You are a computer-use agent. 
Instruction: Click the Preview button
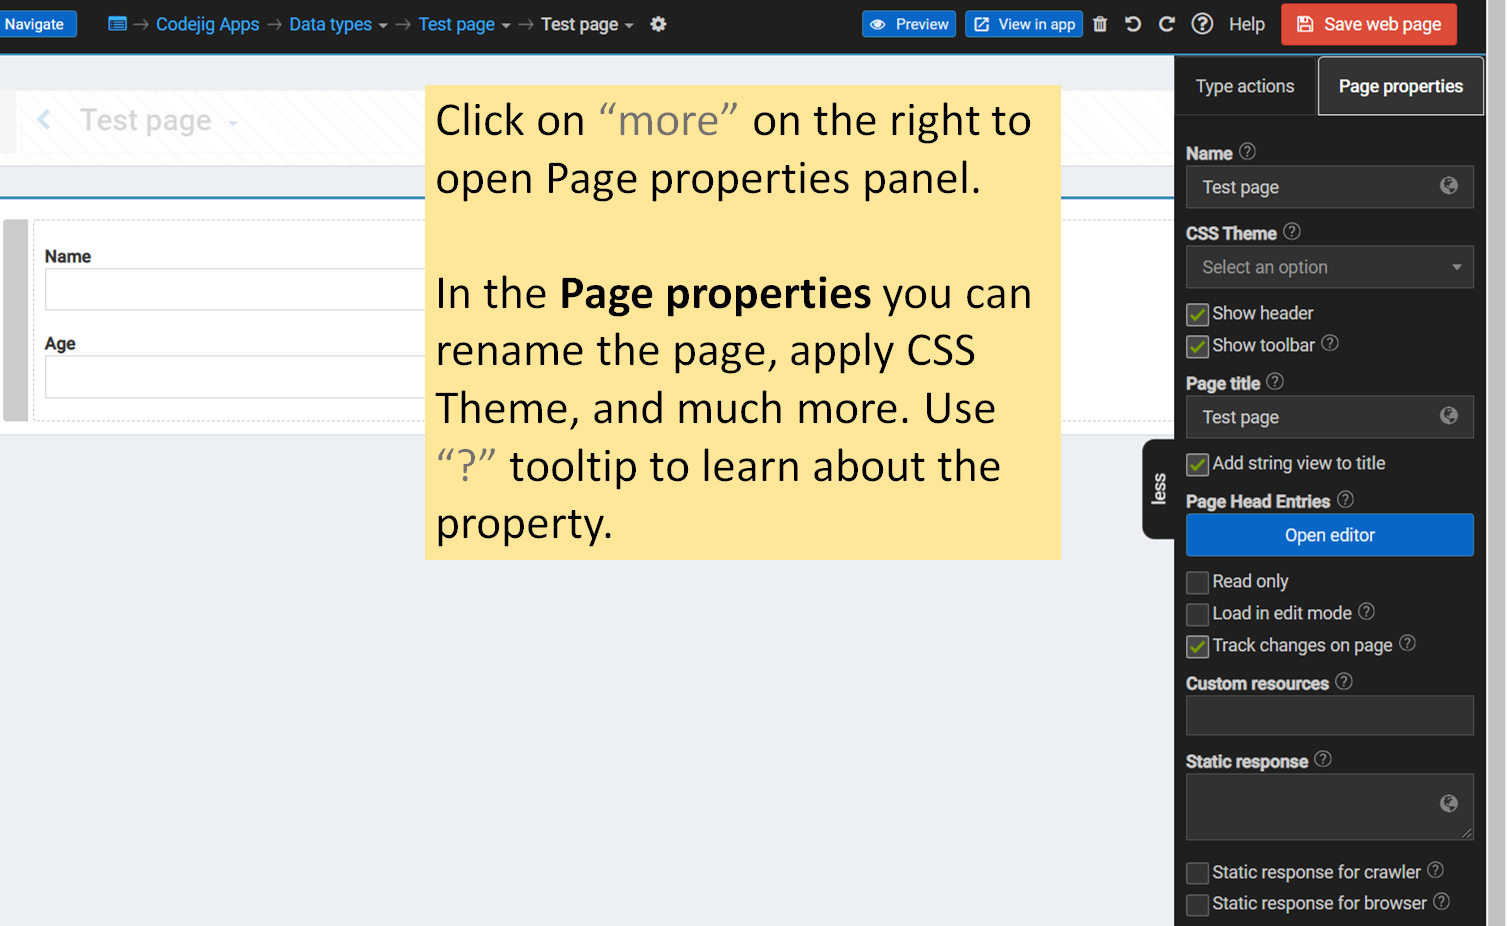(909, 24)
